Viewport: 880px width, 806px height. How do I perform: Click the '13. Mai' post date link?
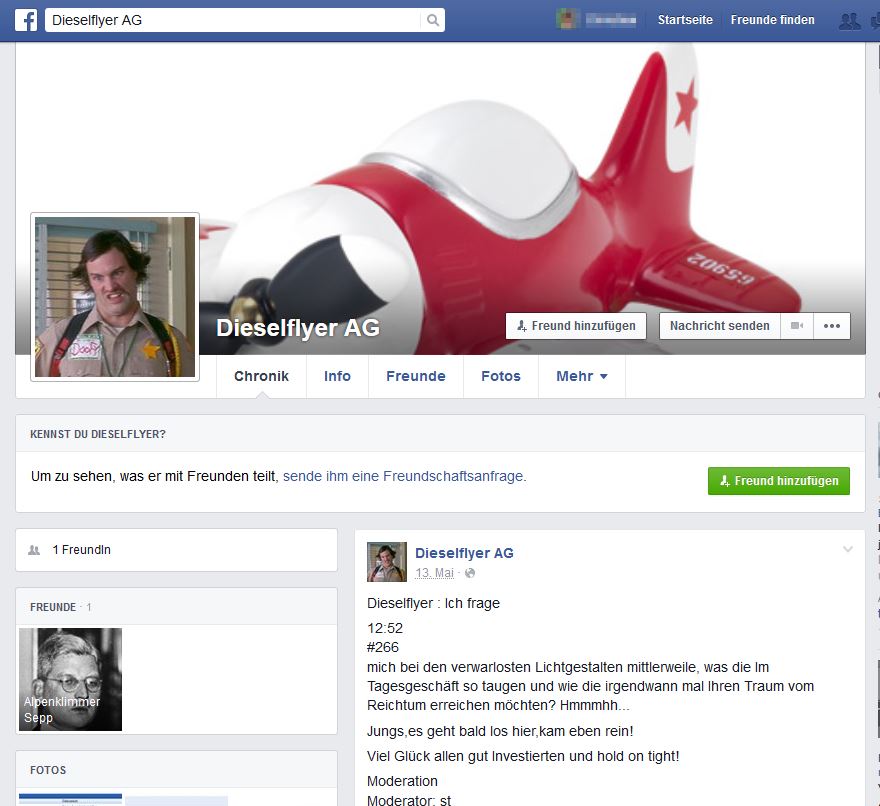(434, 573)
